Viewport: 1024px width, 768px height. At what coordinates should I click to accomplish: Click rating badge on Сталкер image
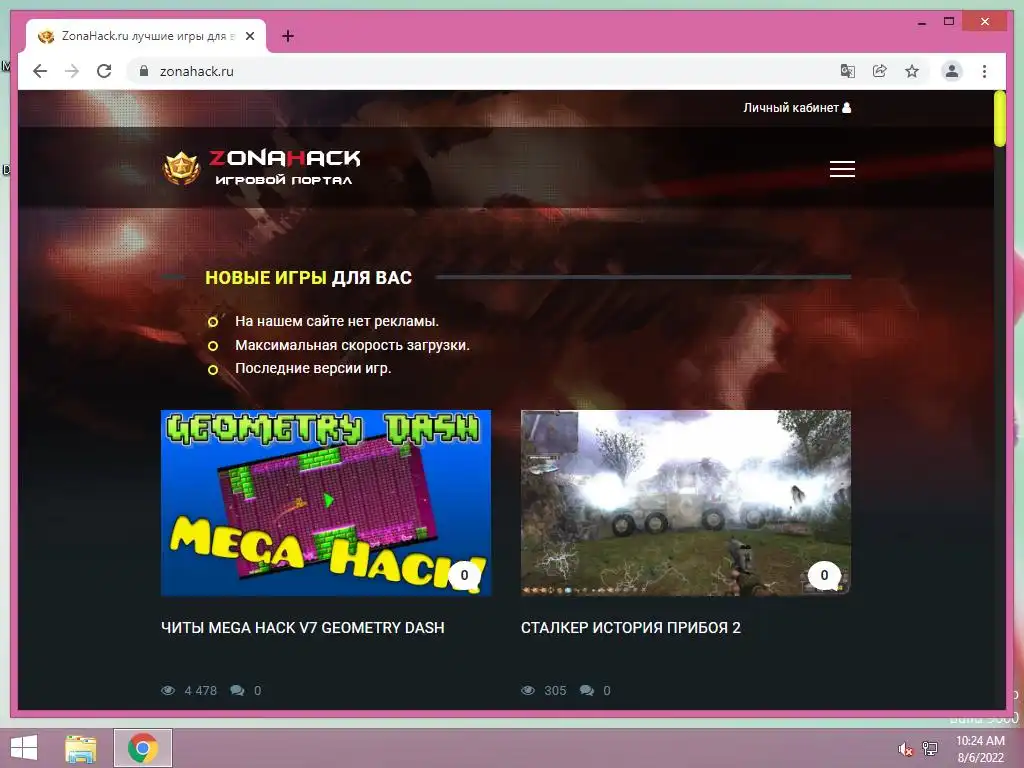tap(824, 575)
